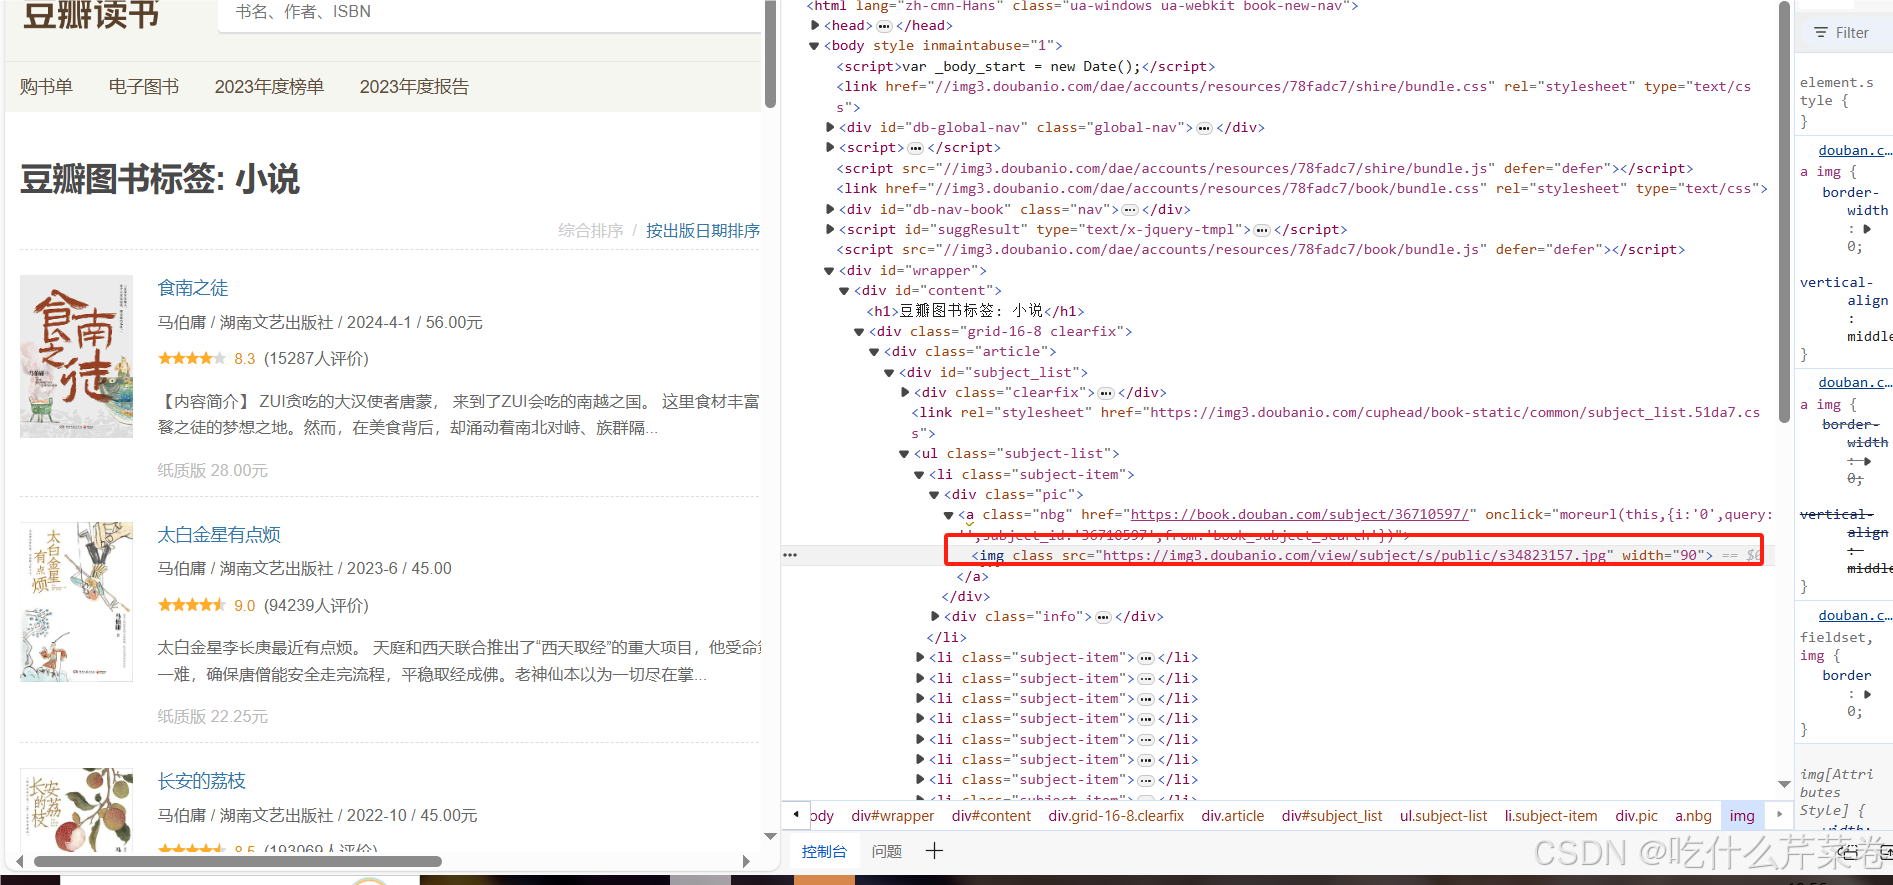Expand the div#db-nav-book node
The height and width of the screenshot is (885, 1893).
point(830,210)
